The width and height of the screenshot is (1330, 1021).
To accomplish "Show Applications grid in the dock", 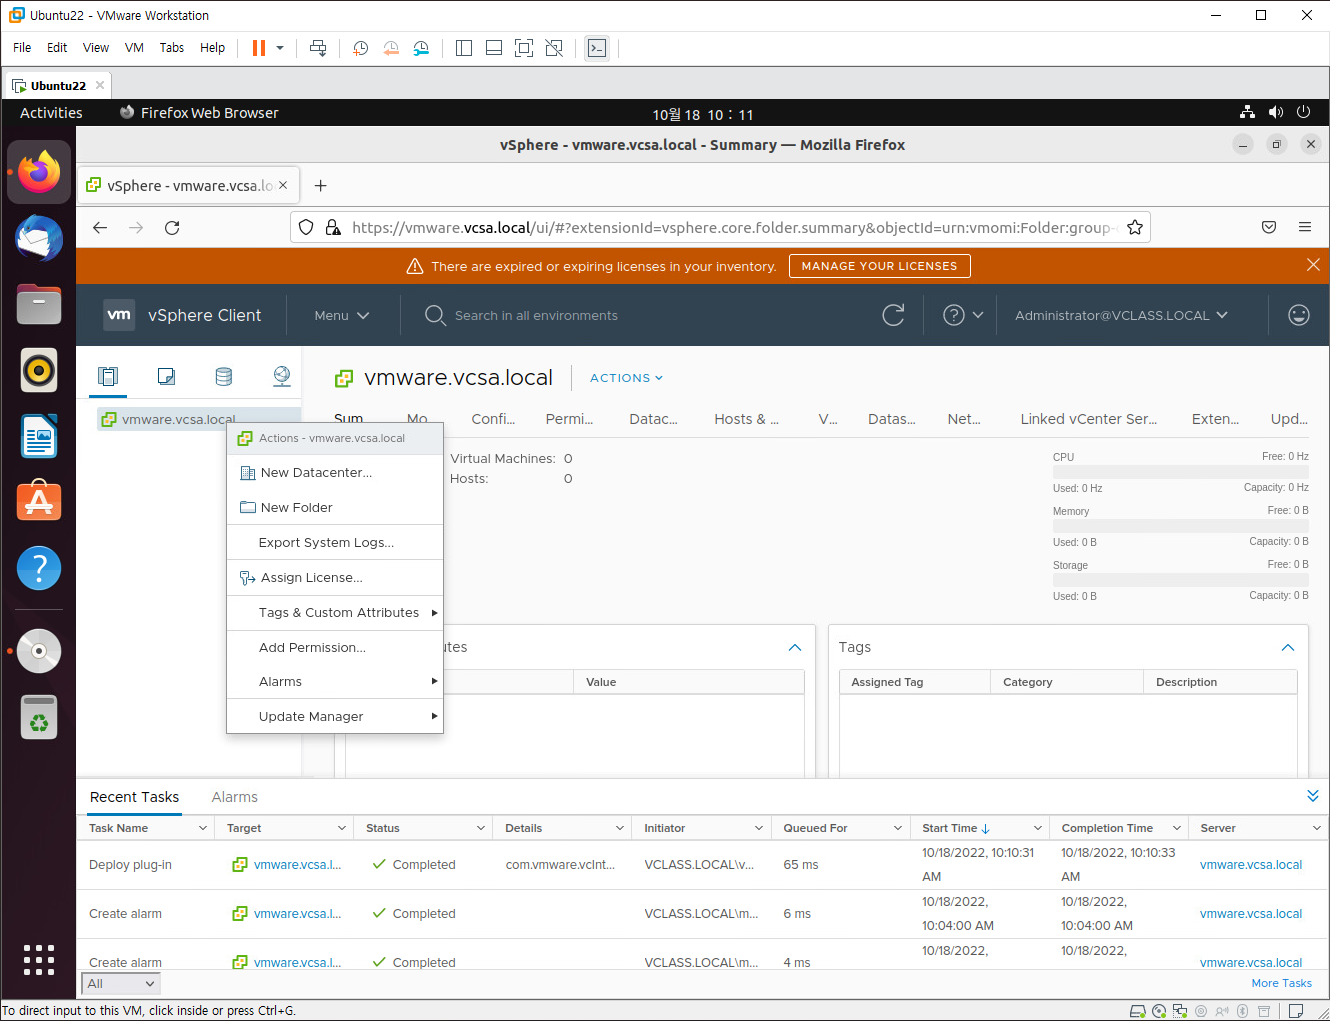I will coord(39,960).
